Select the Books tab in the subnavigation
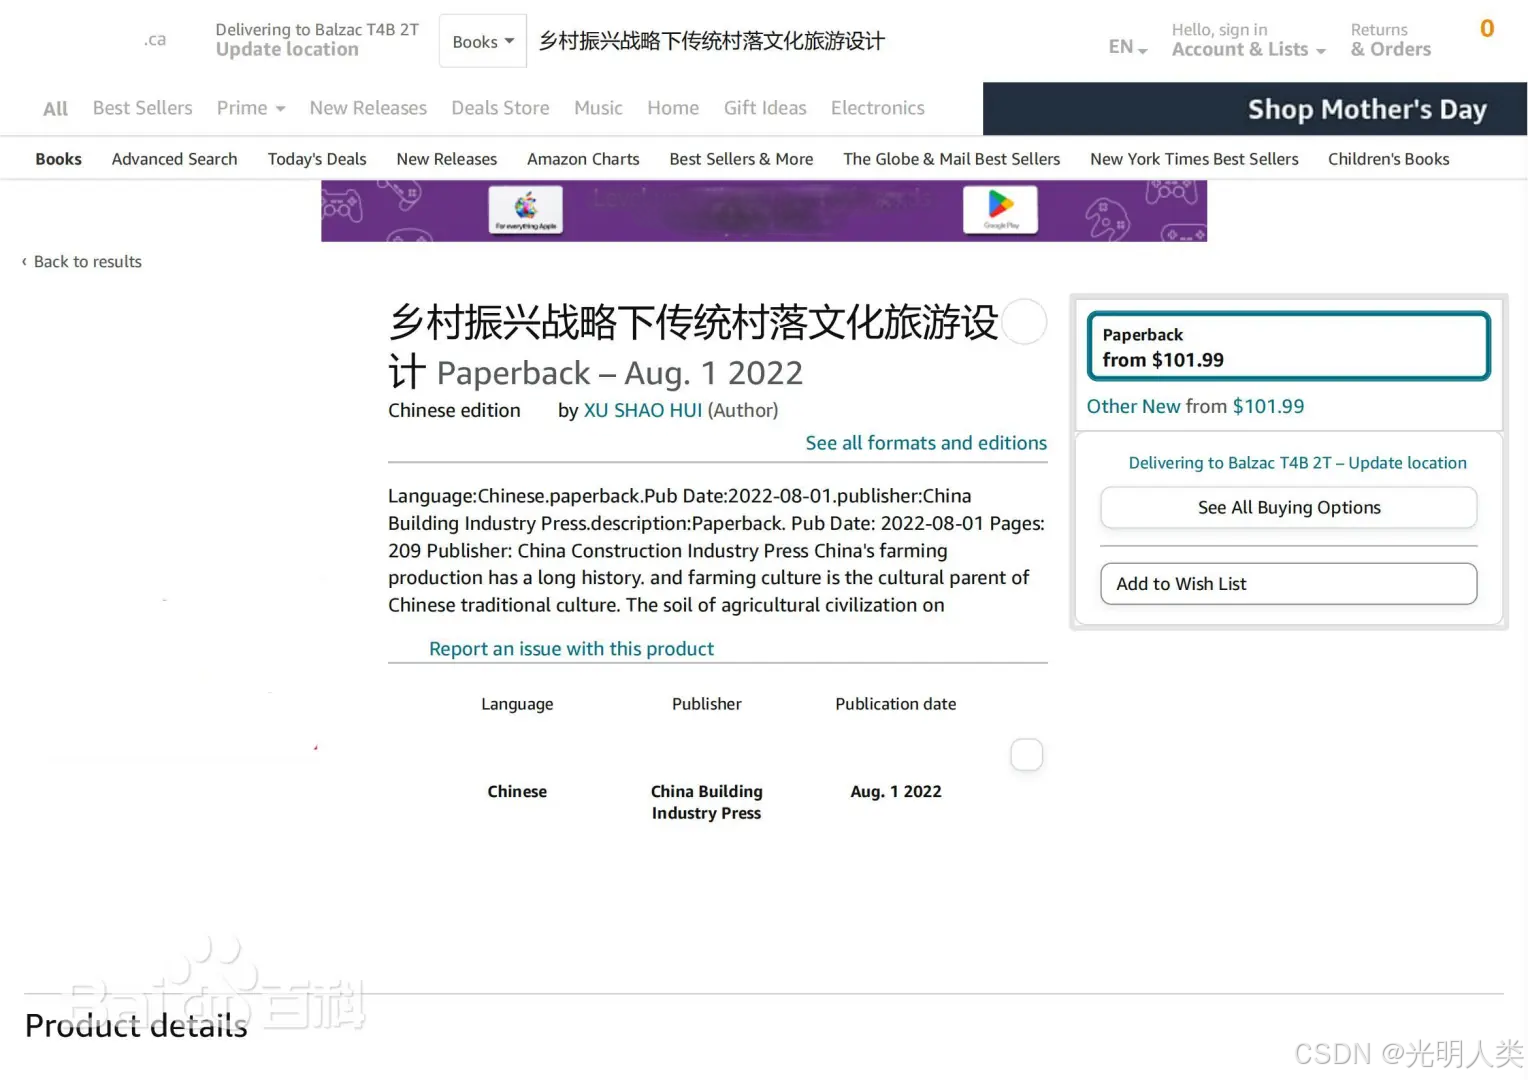Image resolution: width=1528 pixels, height=1080 pixels. point(59,159)
